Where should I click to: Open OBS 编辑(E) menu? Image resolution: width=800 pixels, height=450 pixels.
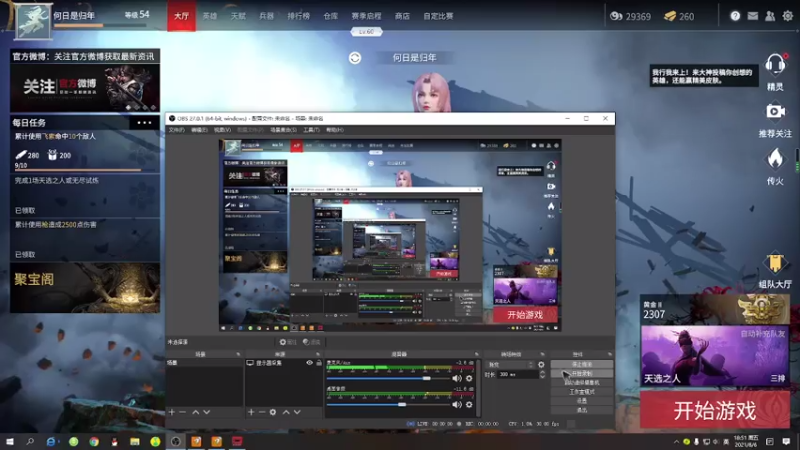(x=199, y=130)
